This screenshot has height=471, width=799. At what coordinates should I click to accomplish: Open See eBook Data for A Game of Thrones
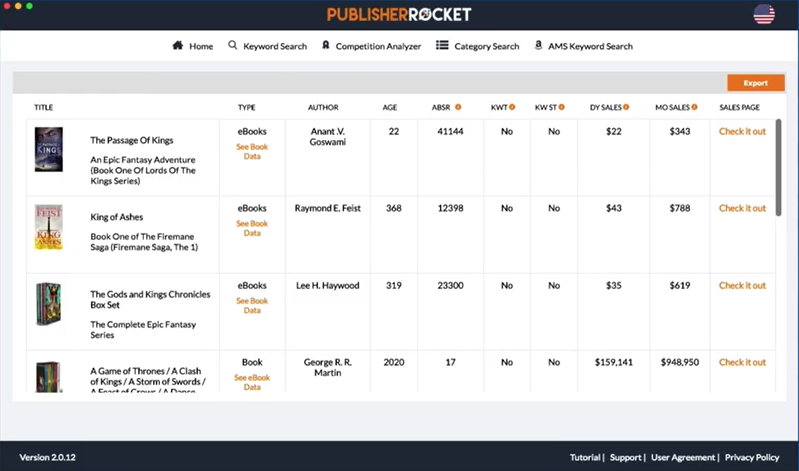pos(252,382)
